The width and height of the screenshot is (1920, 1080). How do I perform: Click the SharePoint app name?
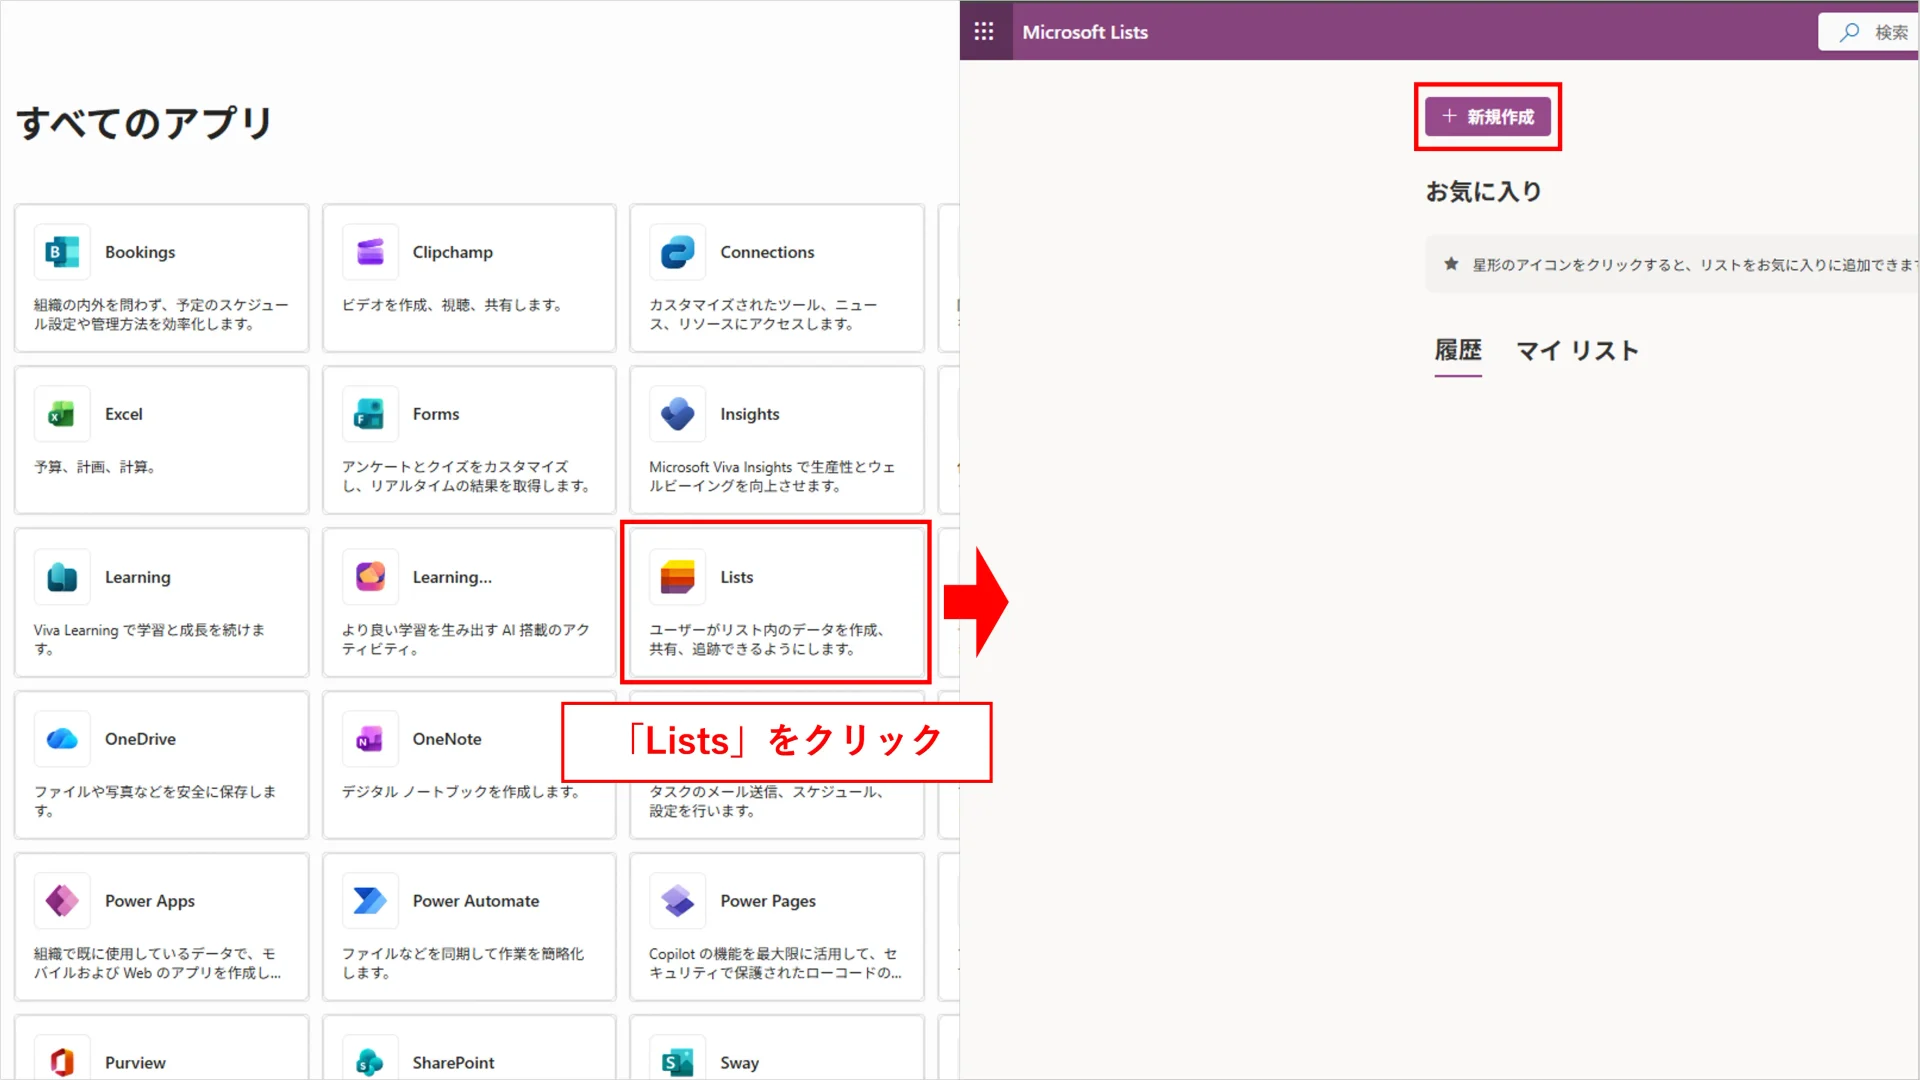[x=453, y=1063]
